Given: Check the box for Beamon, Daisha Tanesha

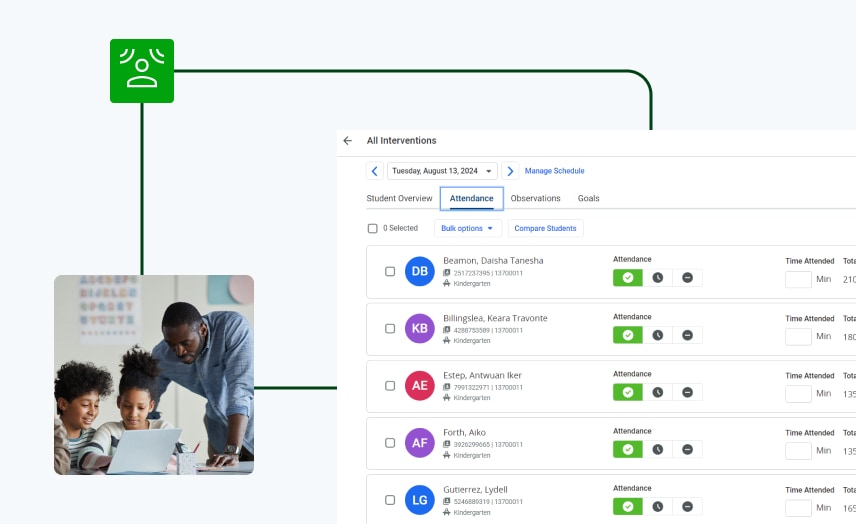Looking at the screenshot, I should tap(390, 271).
